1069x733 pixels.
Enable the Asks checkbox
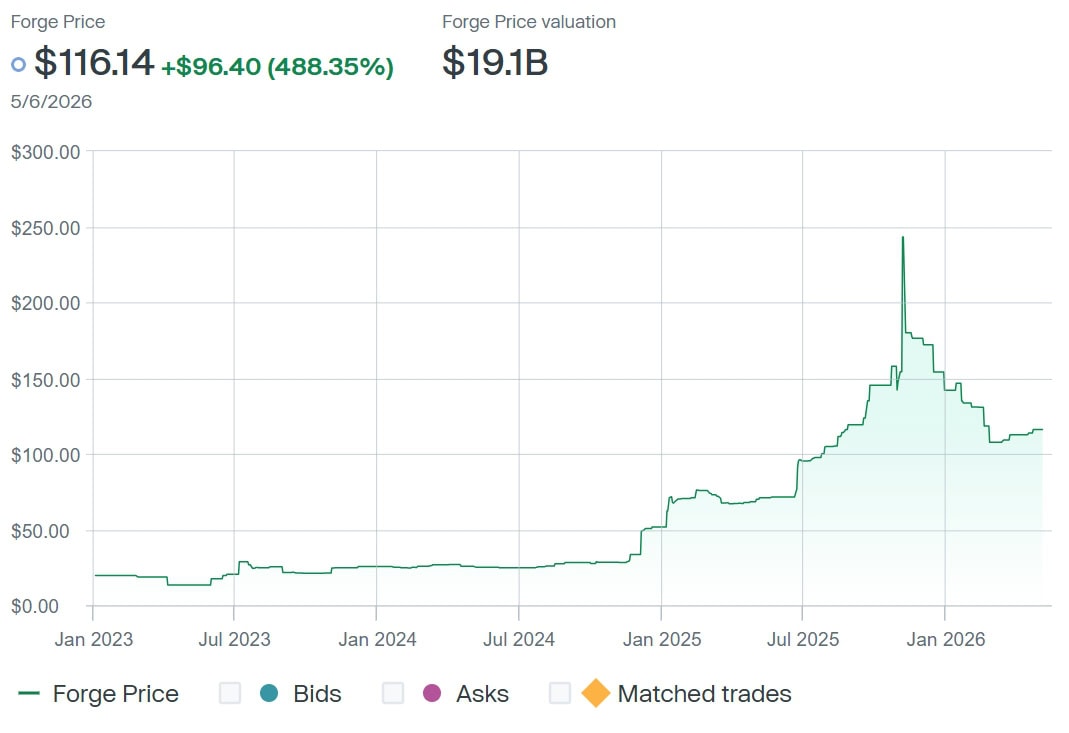[x=393, y=693]
